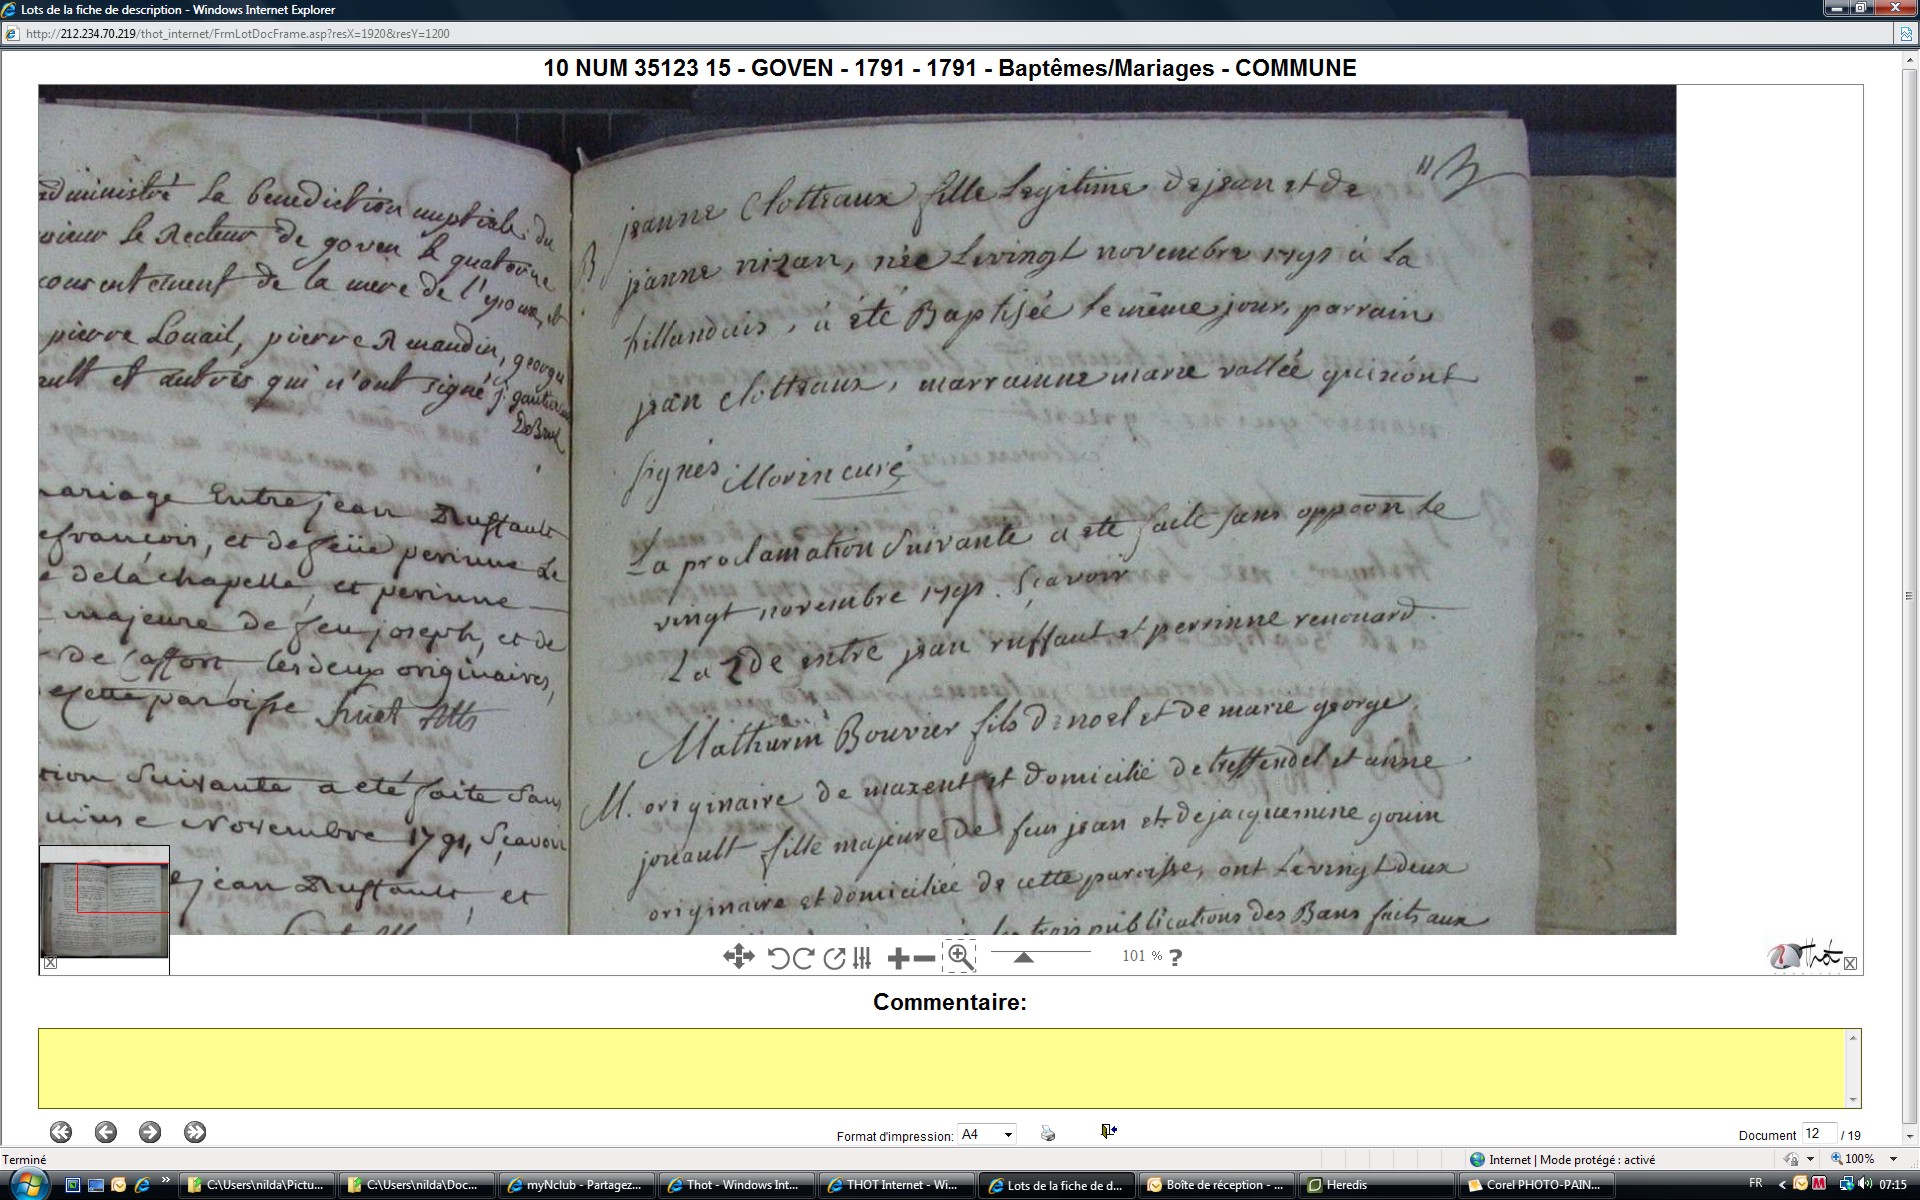Rotate image counterclockwise
Screen dimensions: 1920x1200
pos(779,958)
